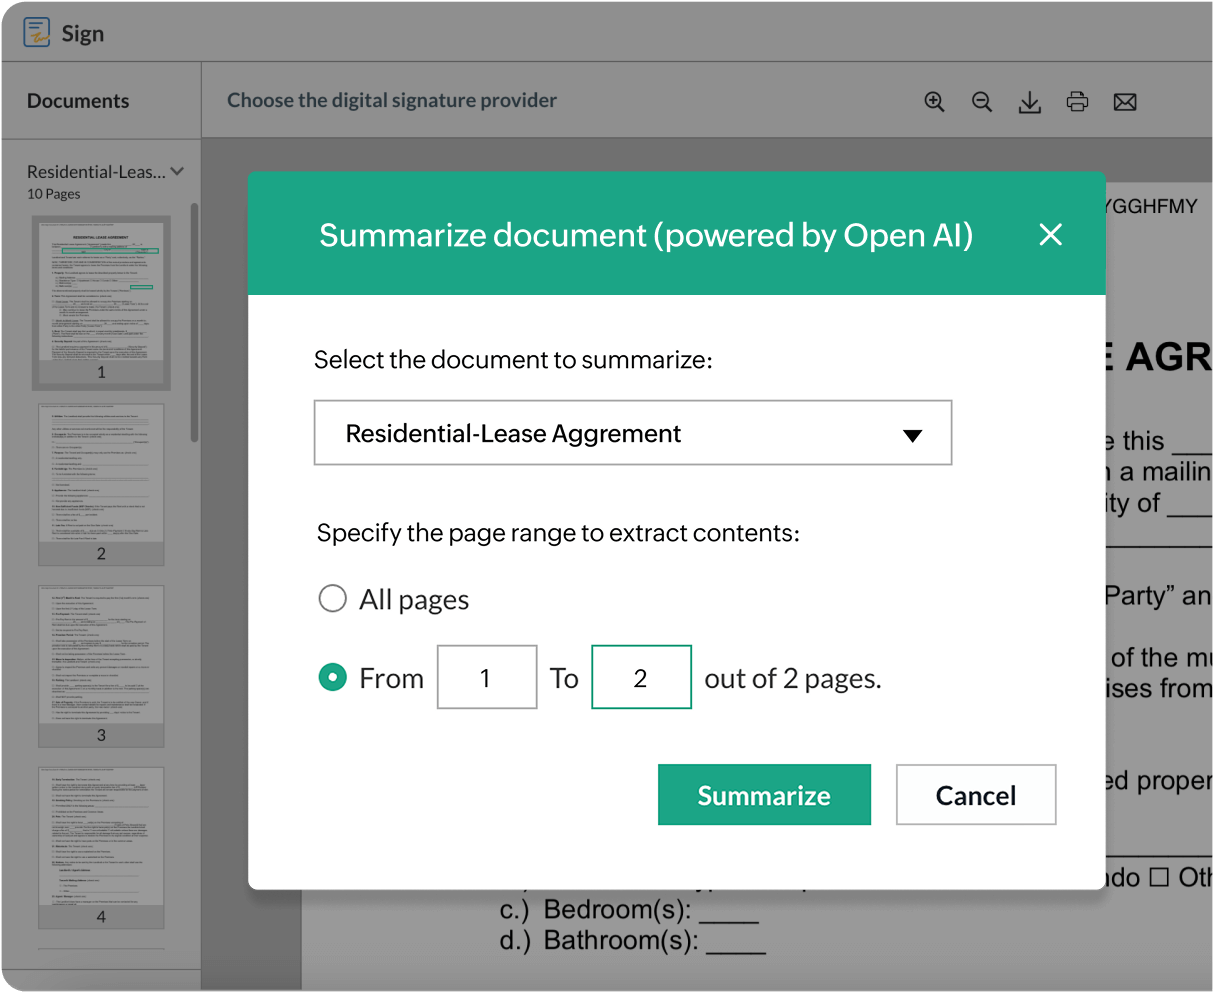Click the 'out of 2 pages.' text

[793, 679]
